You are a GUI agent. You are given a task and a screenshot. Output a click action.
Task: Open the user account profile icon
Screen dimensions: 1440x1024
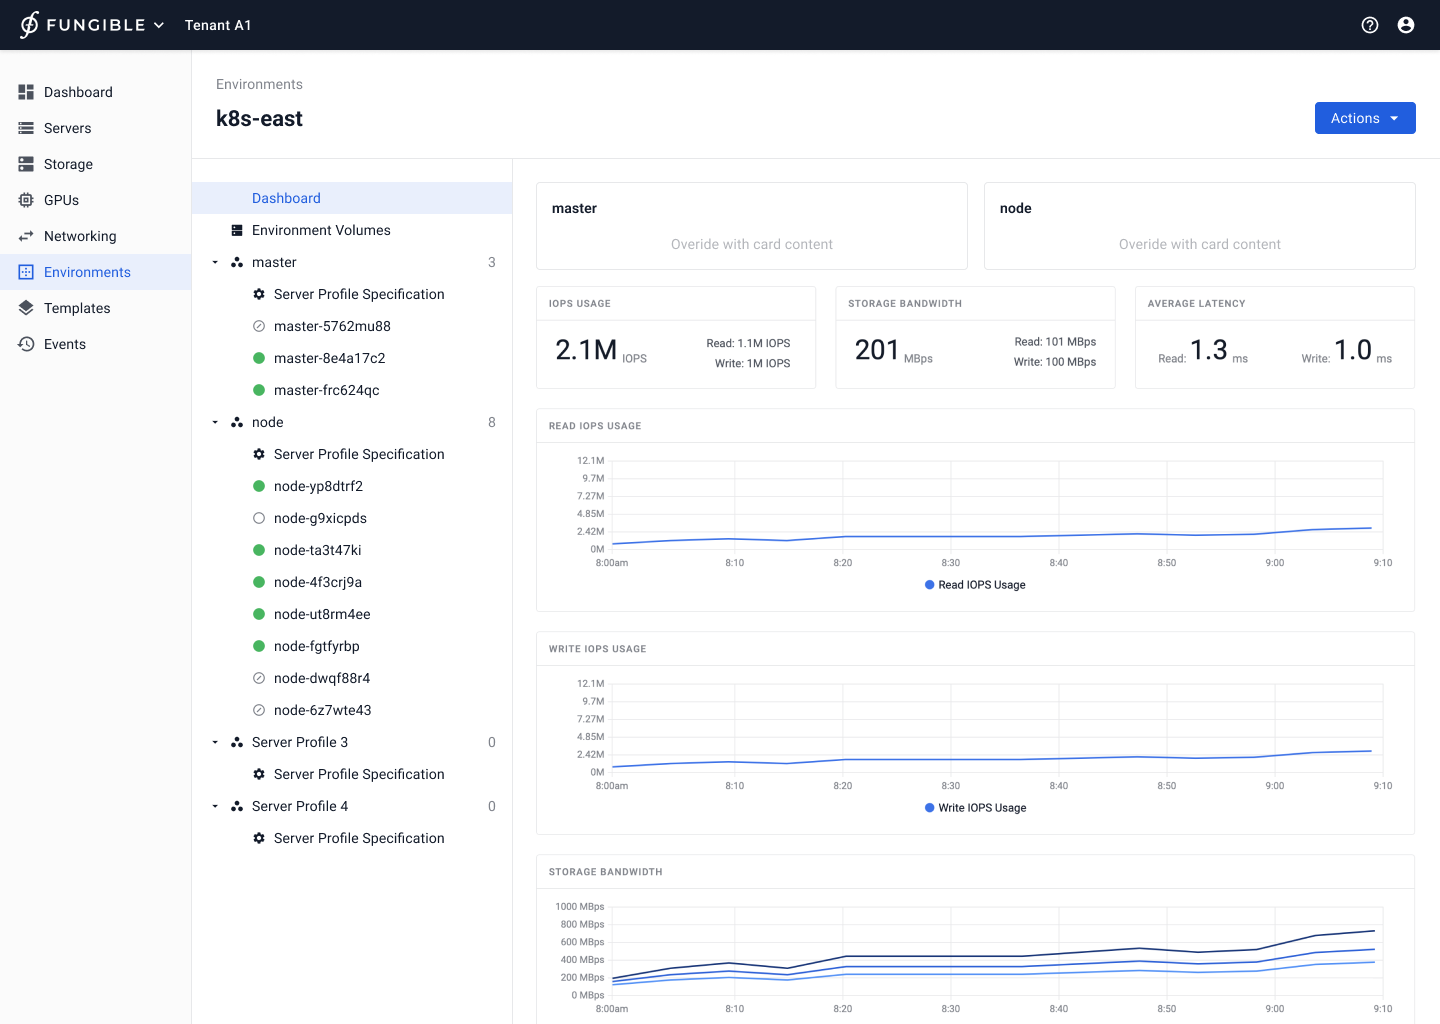click(x=1406, y=25)
